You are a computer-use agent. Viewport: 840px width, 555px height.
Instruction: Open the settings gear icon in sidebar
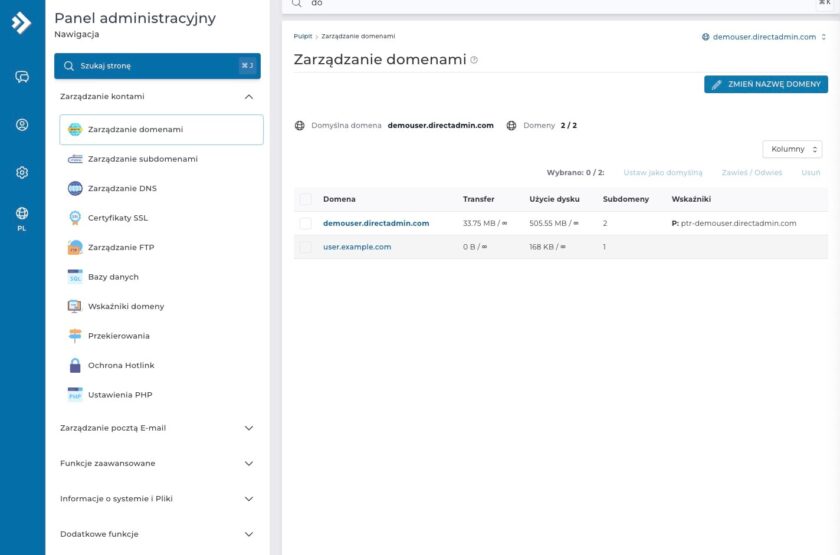tap(22, 172)
